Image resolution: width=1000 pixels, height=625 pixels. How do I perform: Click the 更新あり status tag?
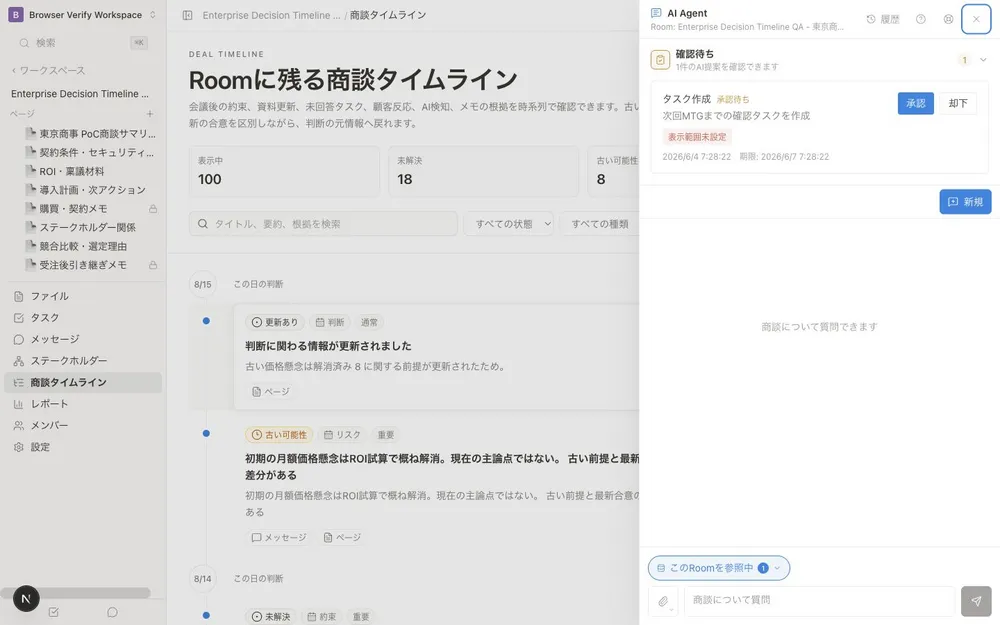[275, 322]
